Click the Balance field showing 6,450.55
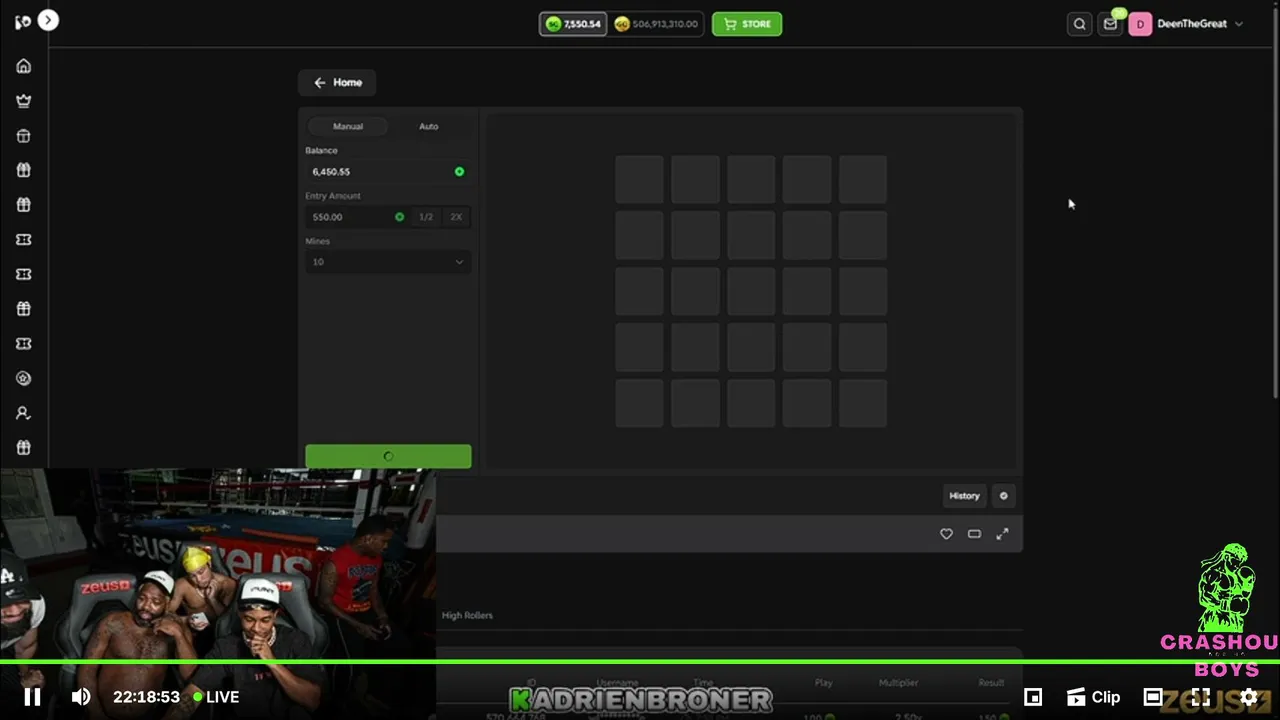The height and width of the screenshot is (720, 1280). (388, 172)
